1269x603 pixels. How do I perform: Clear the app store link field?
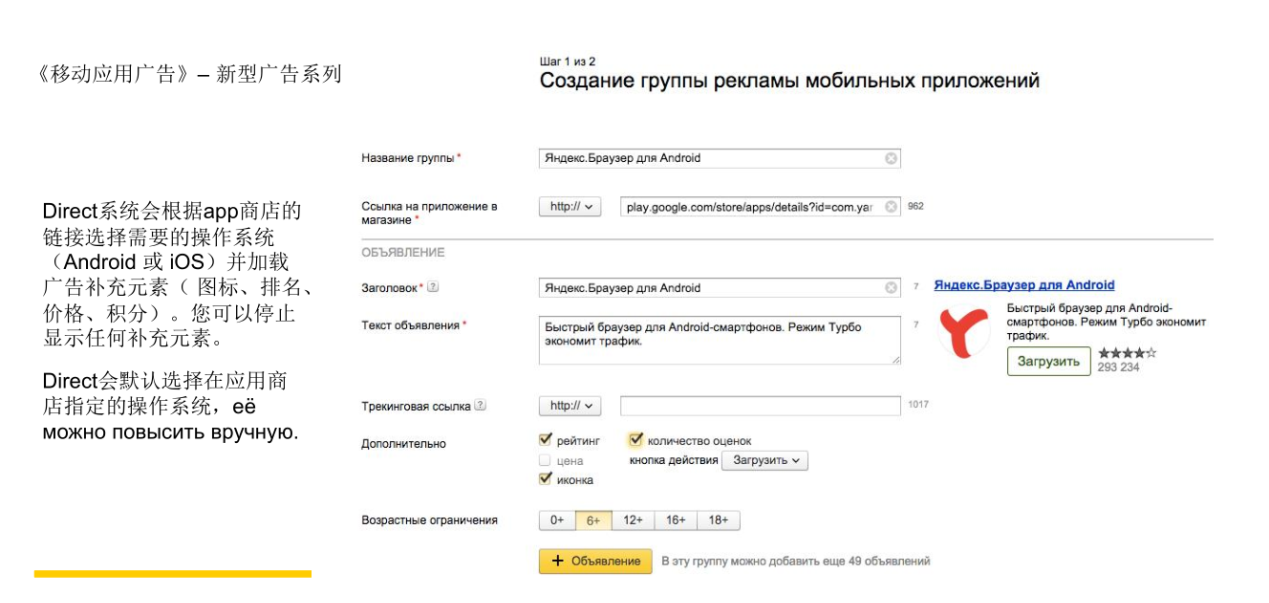pos(891,207)
